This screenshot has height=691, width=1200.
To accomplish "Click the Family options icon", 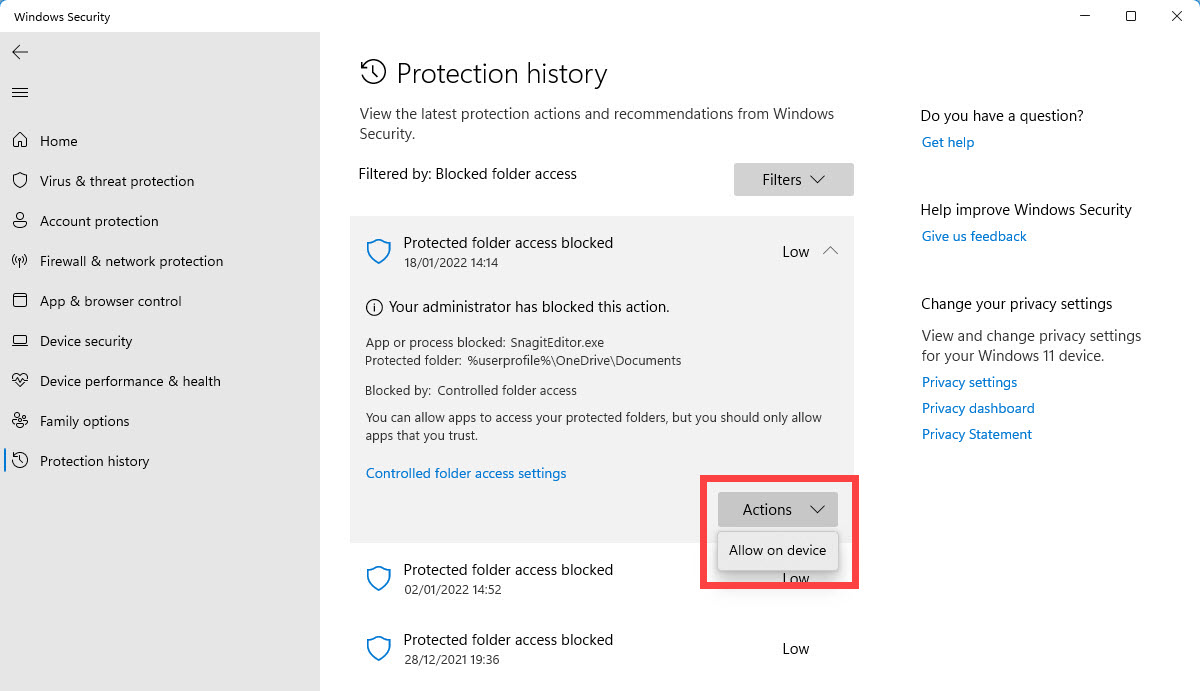I will coord(19,421).
